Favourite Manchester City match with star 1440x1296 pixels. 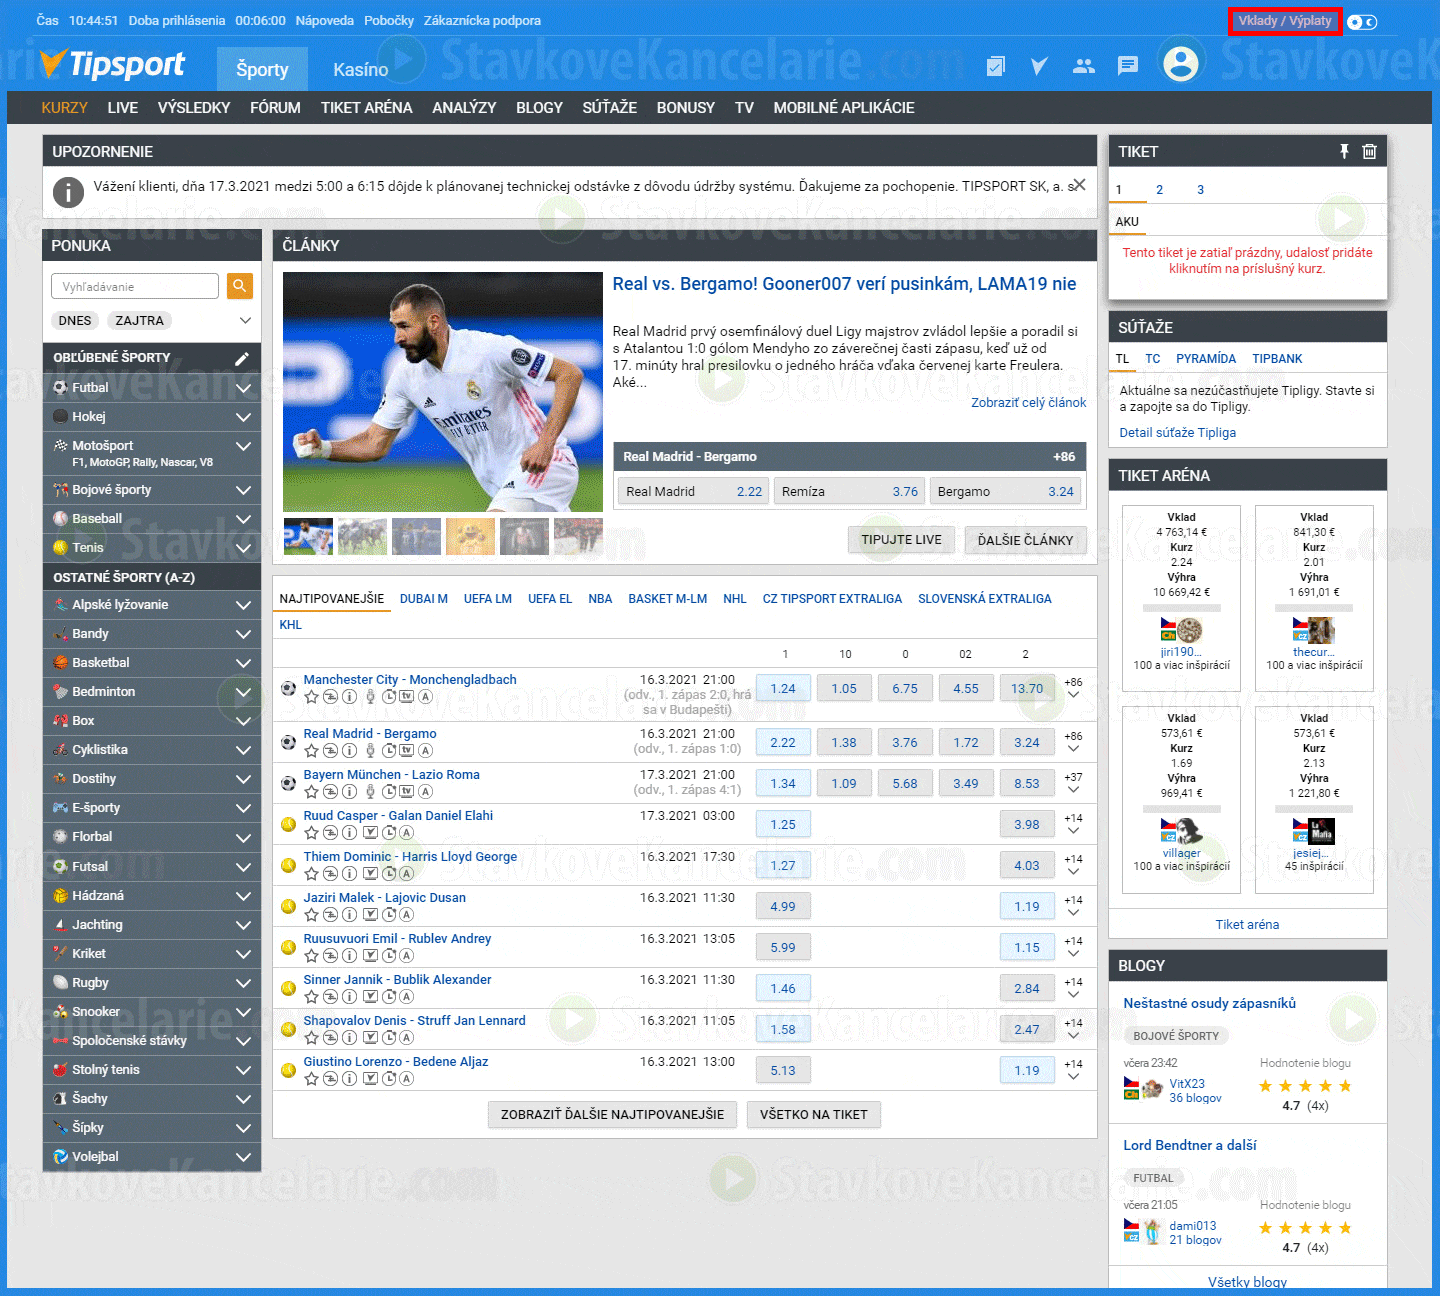(311, 696)
